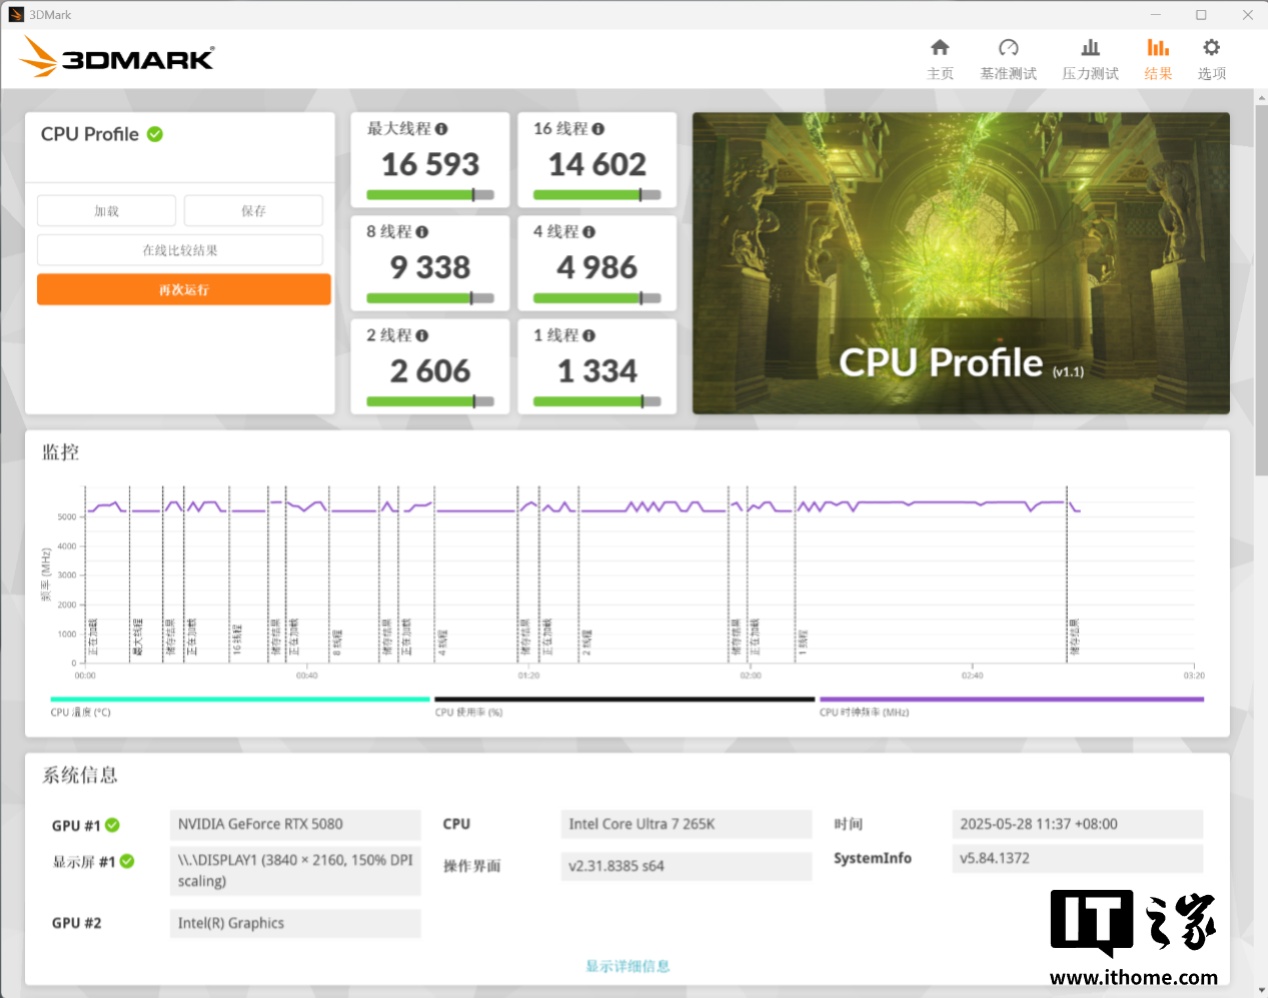
Task: Expand details via 显示详细信息 link
Action: tap(627, 966)
